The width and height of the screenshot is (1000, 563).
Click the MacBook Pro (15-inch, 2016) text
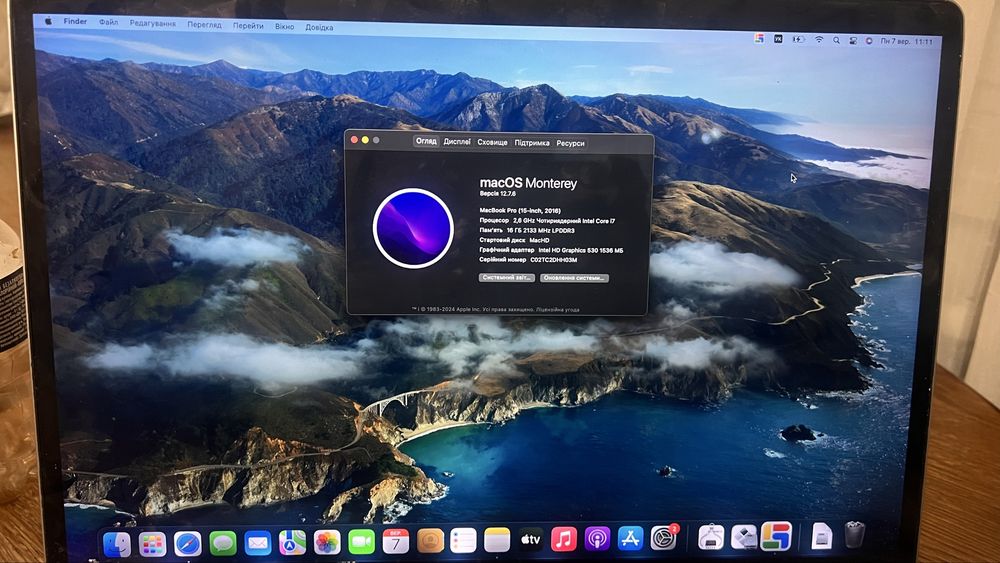(520, 210)
